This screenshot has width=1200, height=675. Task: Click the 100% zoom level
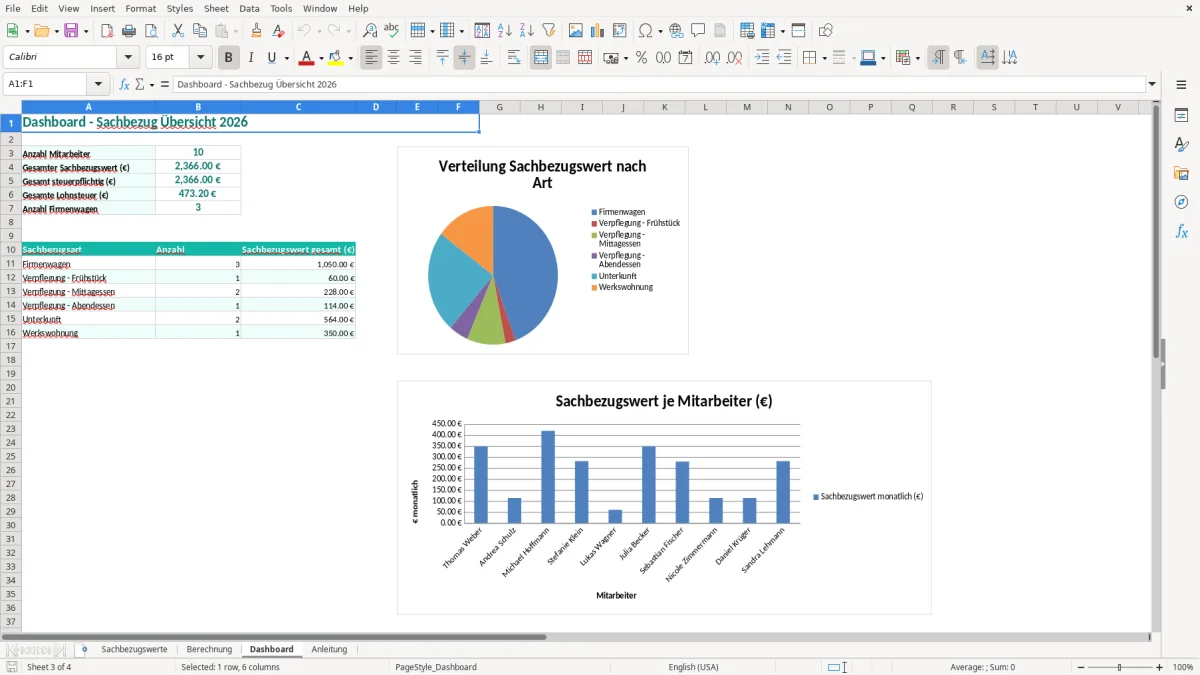(1183, 667)
